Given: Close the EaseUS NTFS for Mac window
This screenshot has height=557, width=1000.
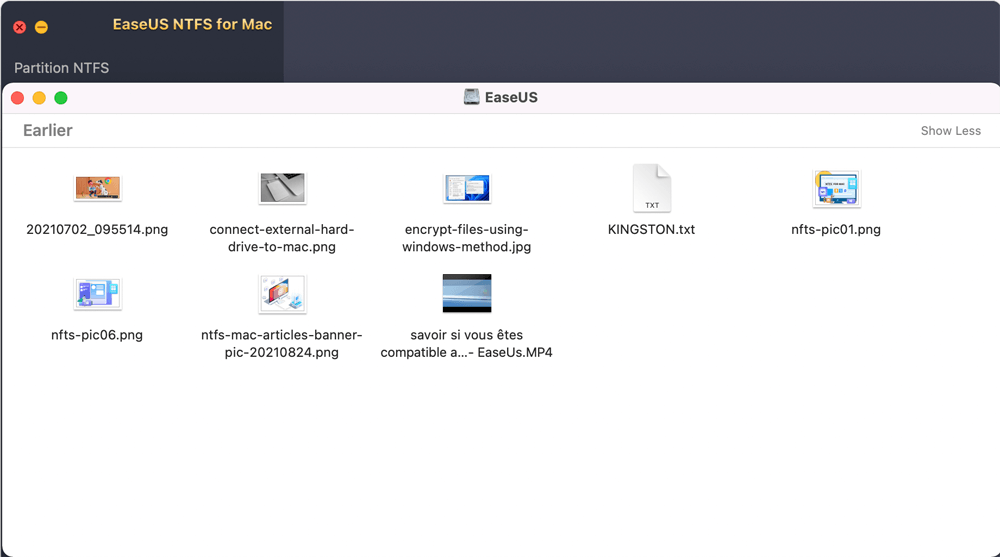Looking at the screenshot, I should (20, 27).
